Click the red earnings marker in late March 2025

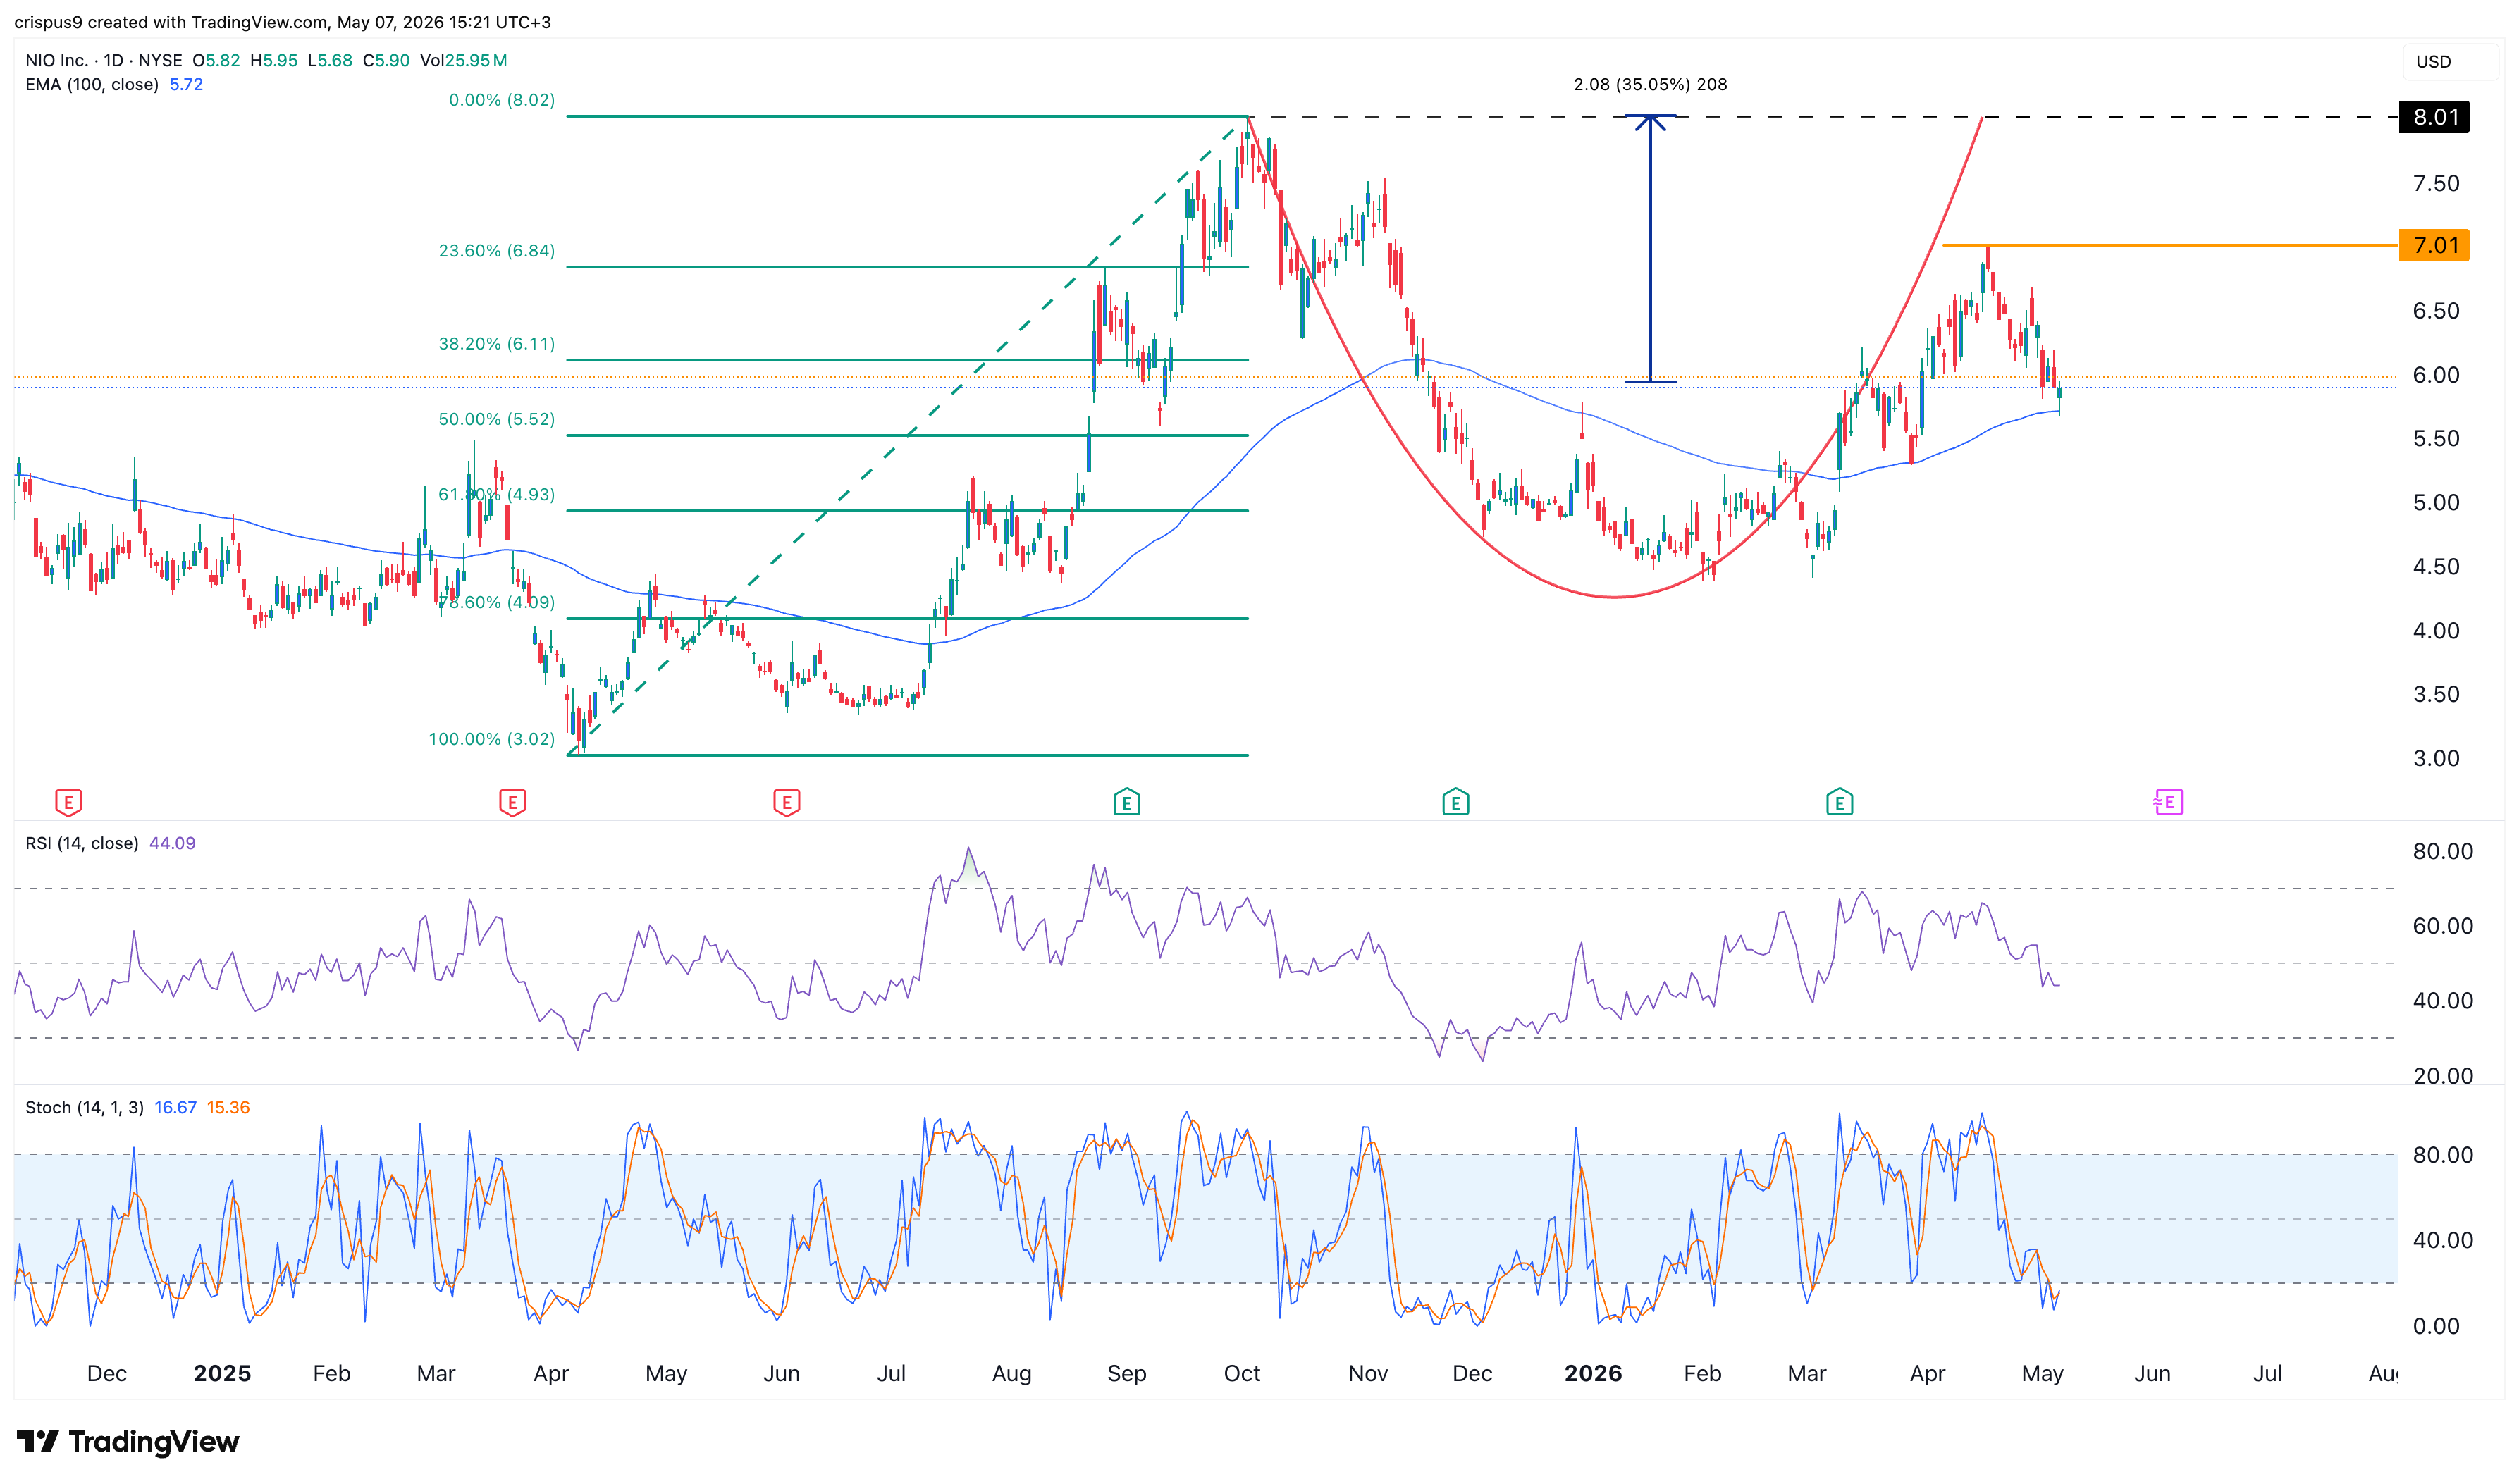click(x=512, y=802)
